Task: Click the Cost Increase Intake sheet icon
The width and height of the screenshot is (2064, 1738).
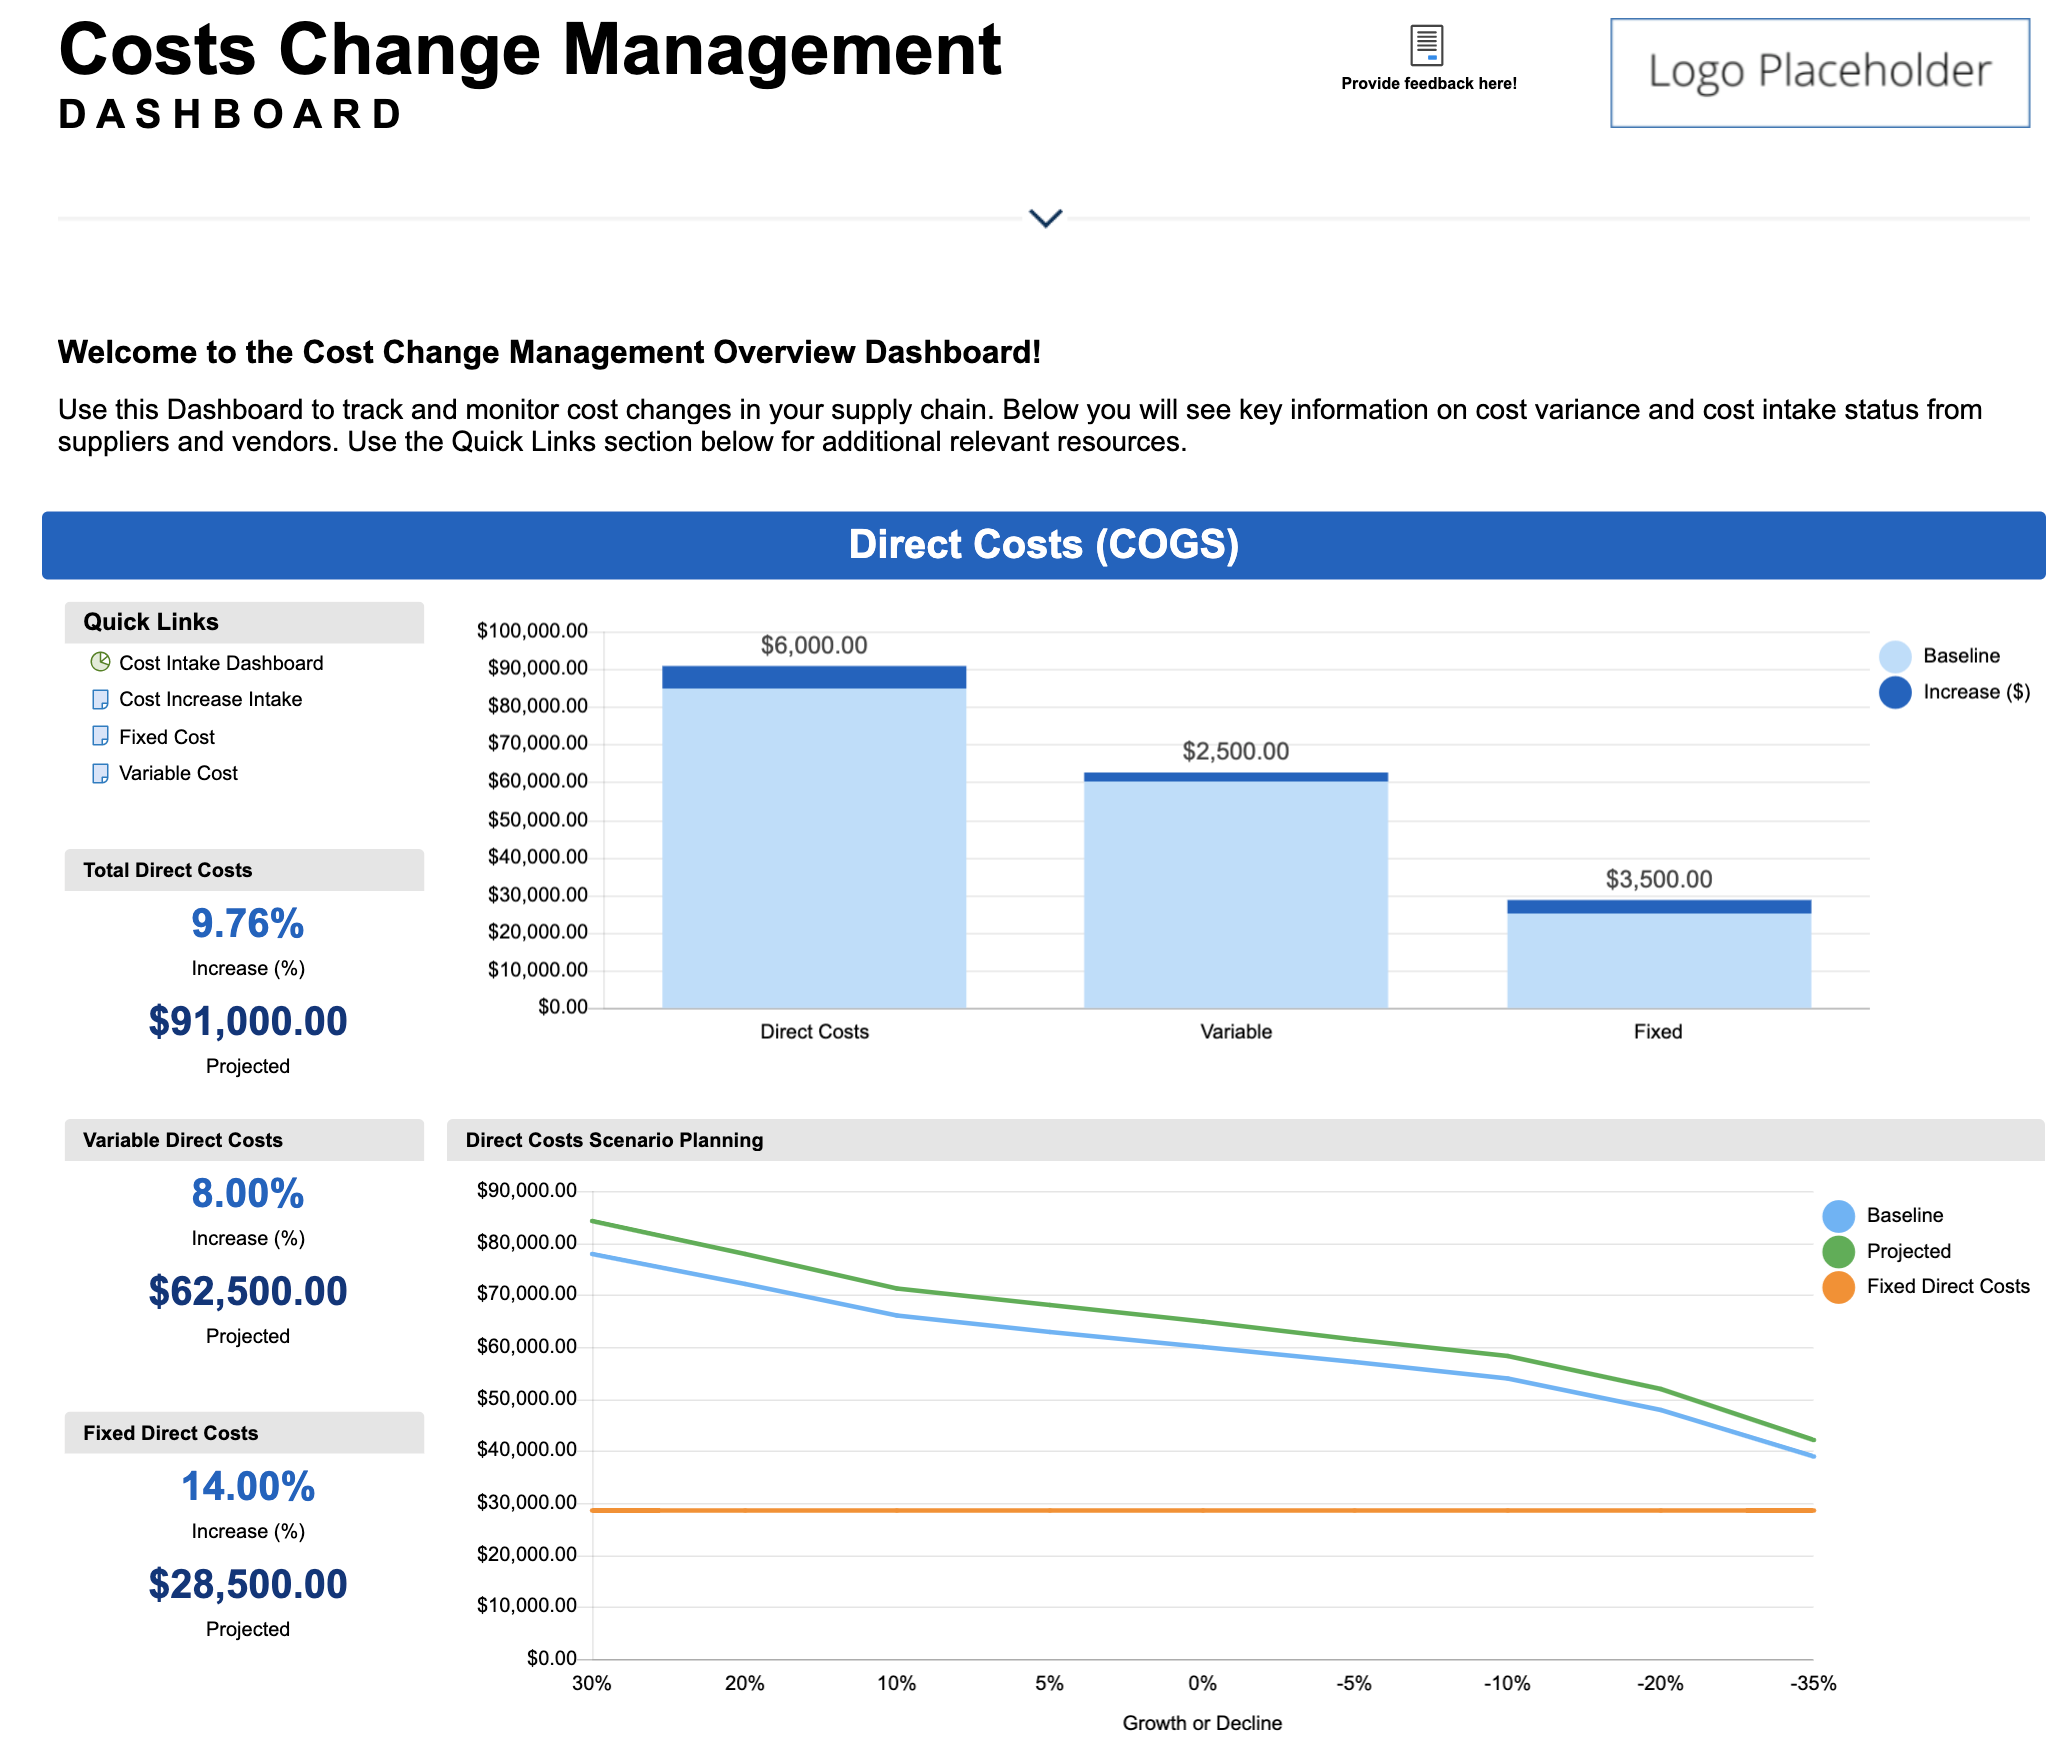Action: (100, 699)
